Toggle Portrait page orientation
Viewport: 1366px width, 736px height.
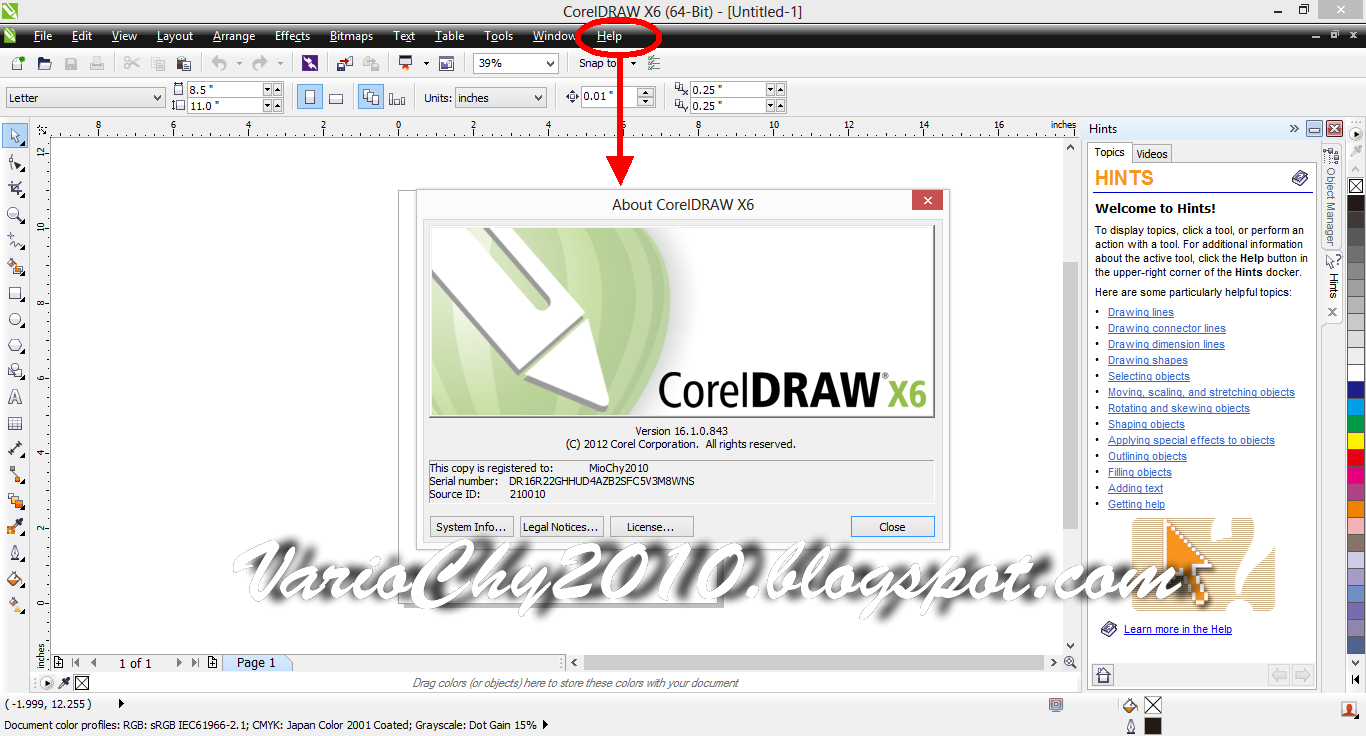(x=310, y=97)
